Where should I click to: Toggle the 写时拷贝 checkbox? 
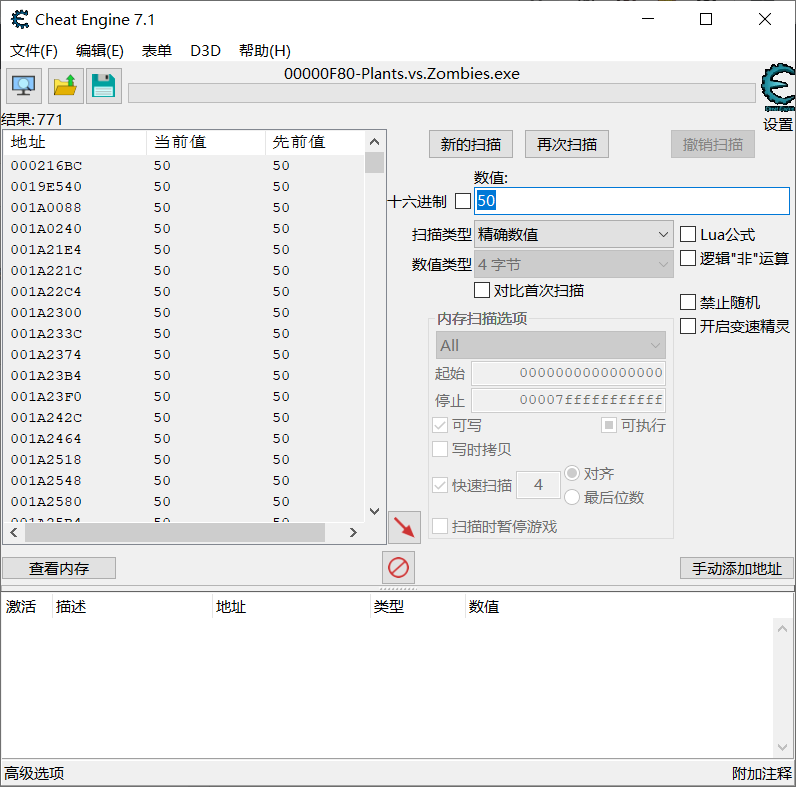[x=440, y=449]
